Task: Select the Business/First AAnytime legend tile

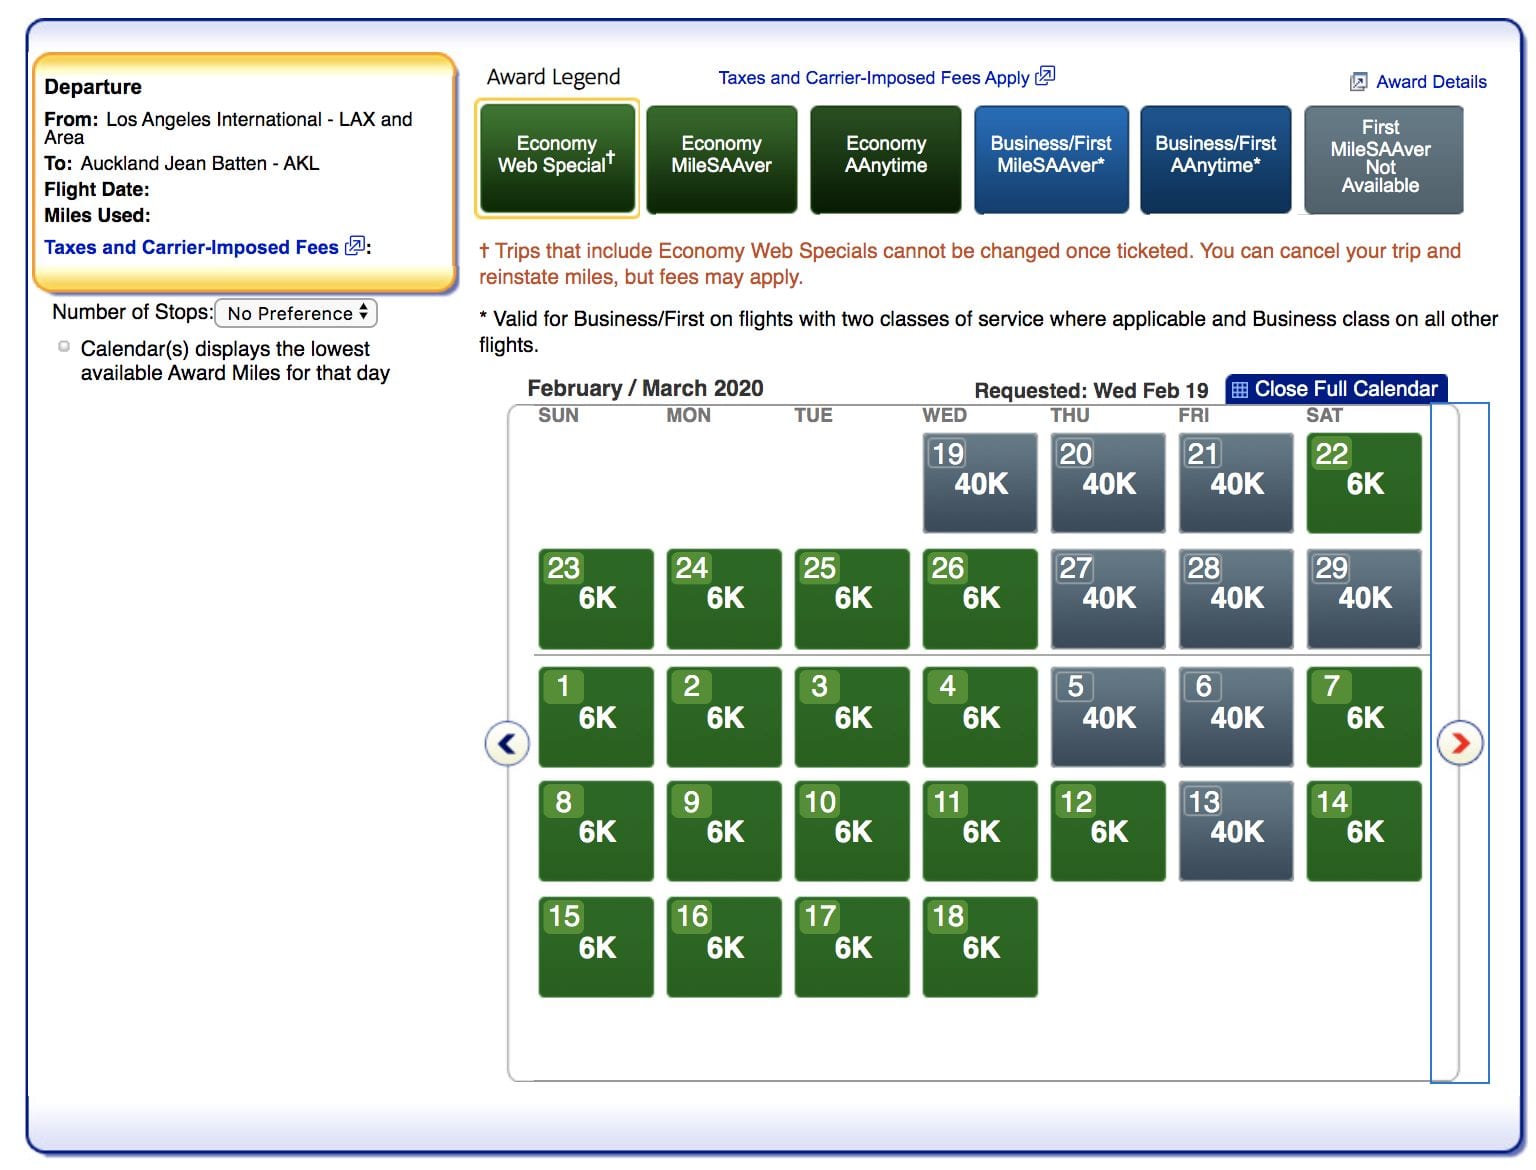Action: (x=1215, y=158)
